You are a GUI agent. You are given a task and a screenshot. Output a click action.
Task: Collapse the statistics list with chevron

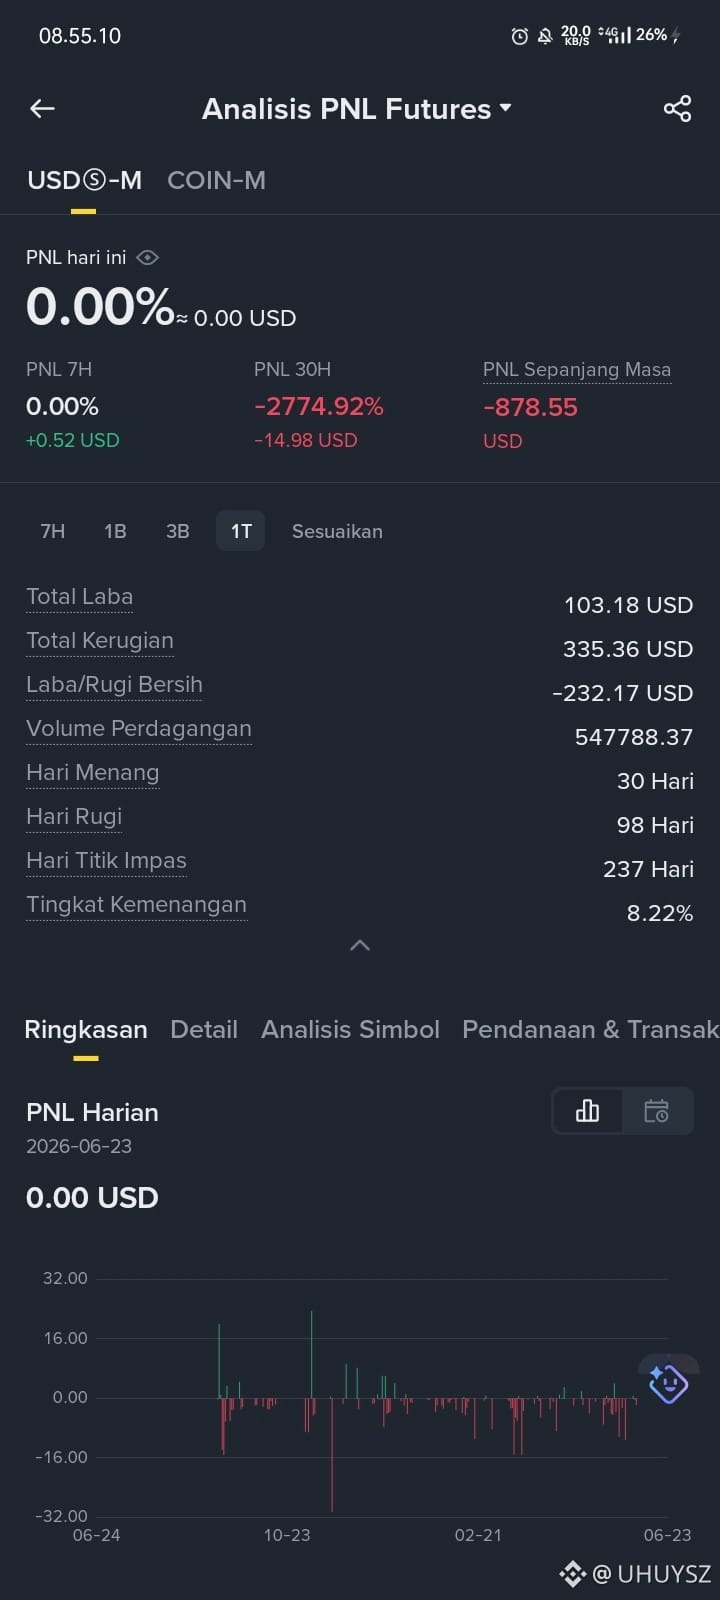click(x=360, y=945)
